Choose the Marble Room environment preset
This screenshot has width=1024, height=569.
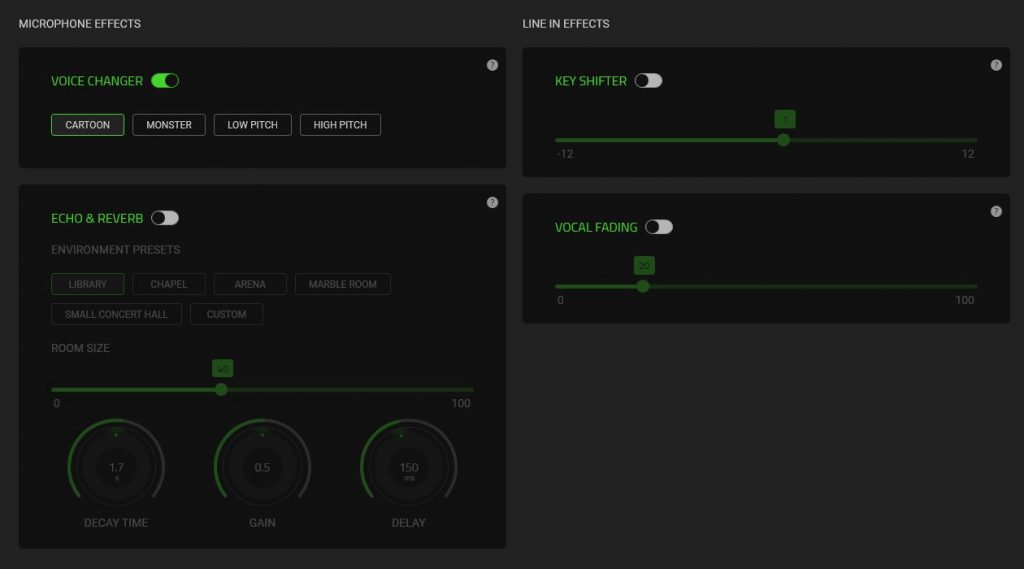(343, 284)
